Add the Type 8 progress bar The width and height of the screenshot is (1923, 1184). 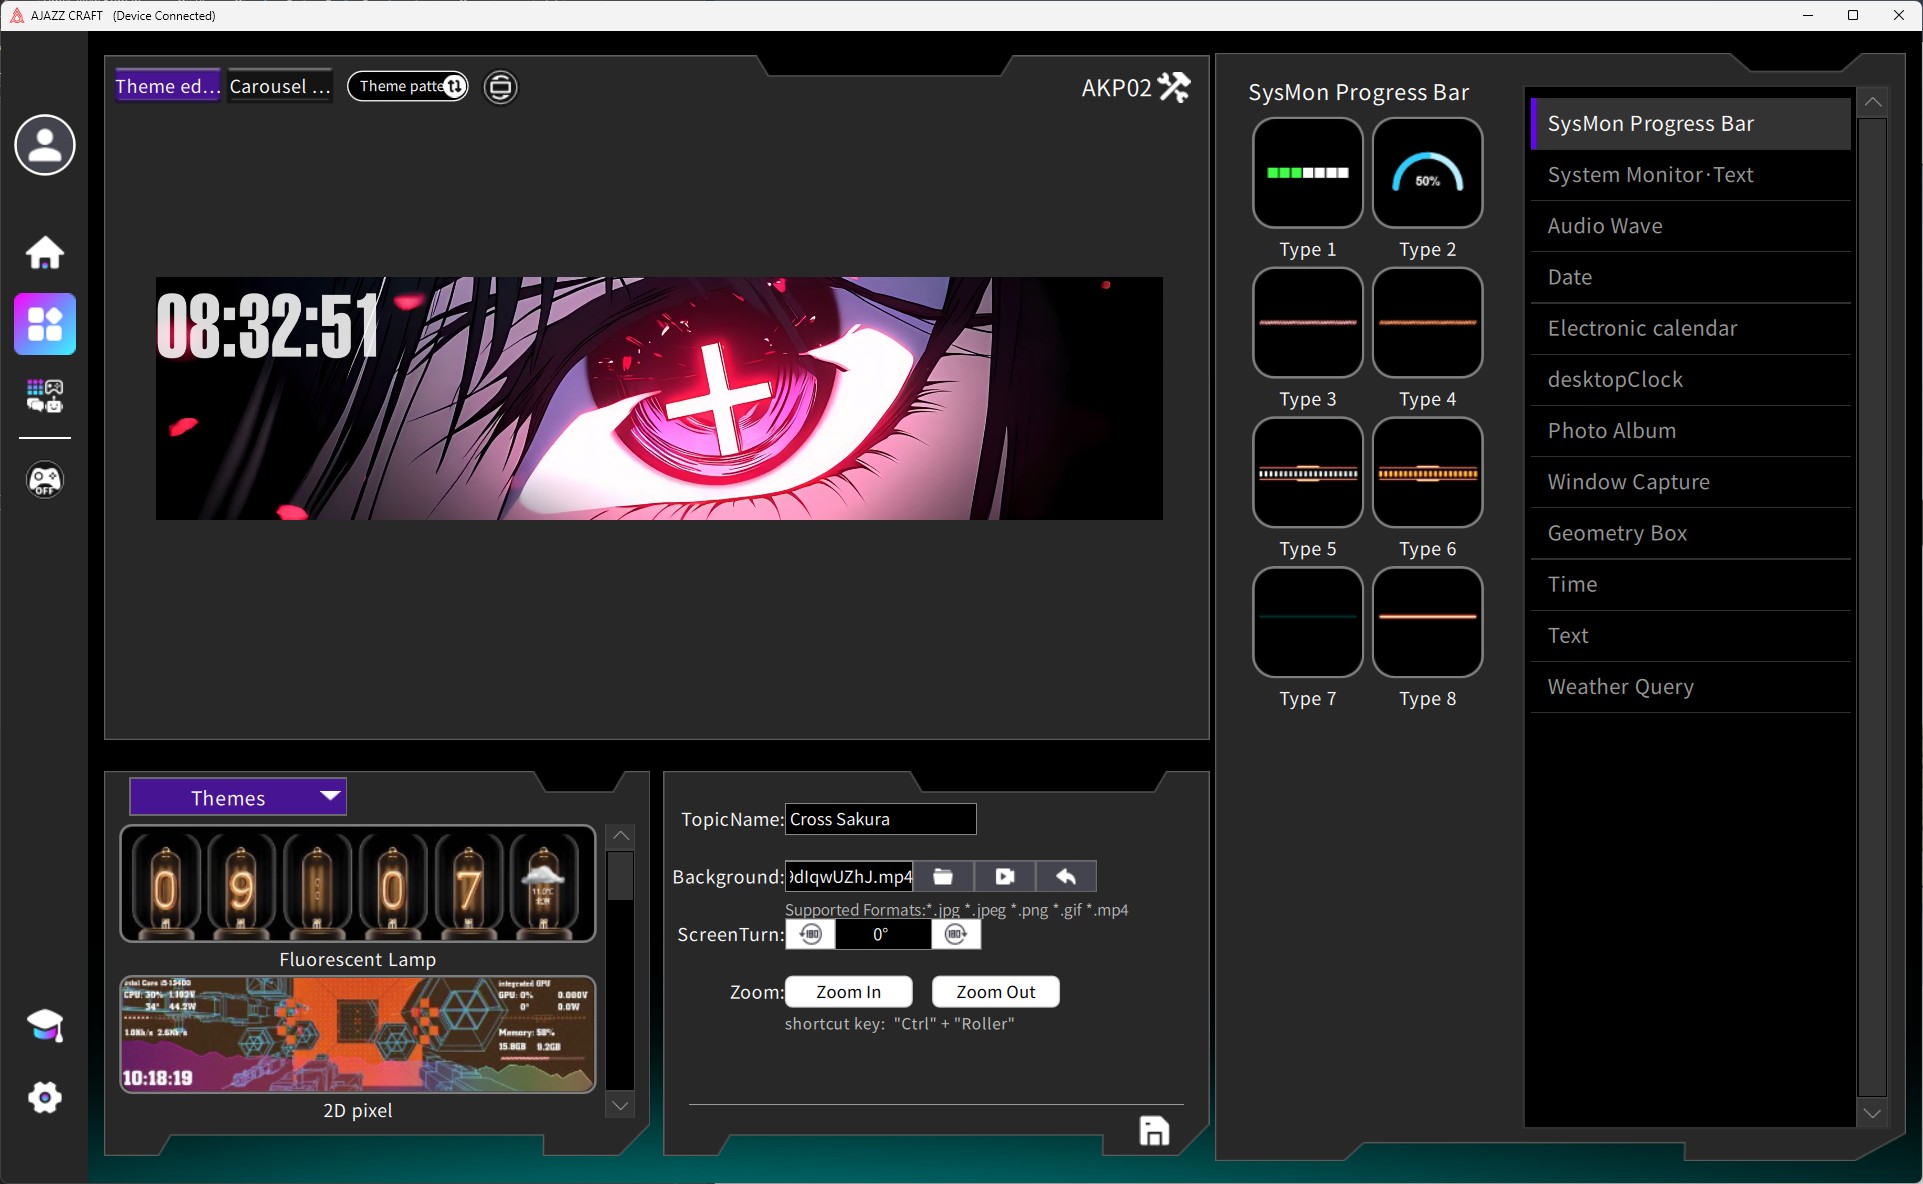click(1428, 623)
